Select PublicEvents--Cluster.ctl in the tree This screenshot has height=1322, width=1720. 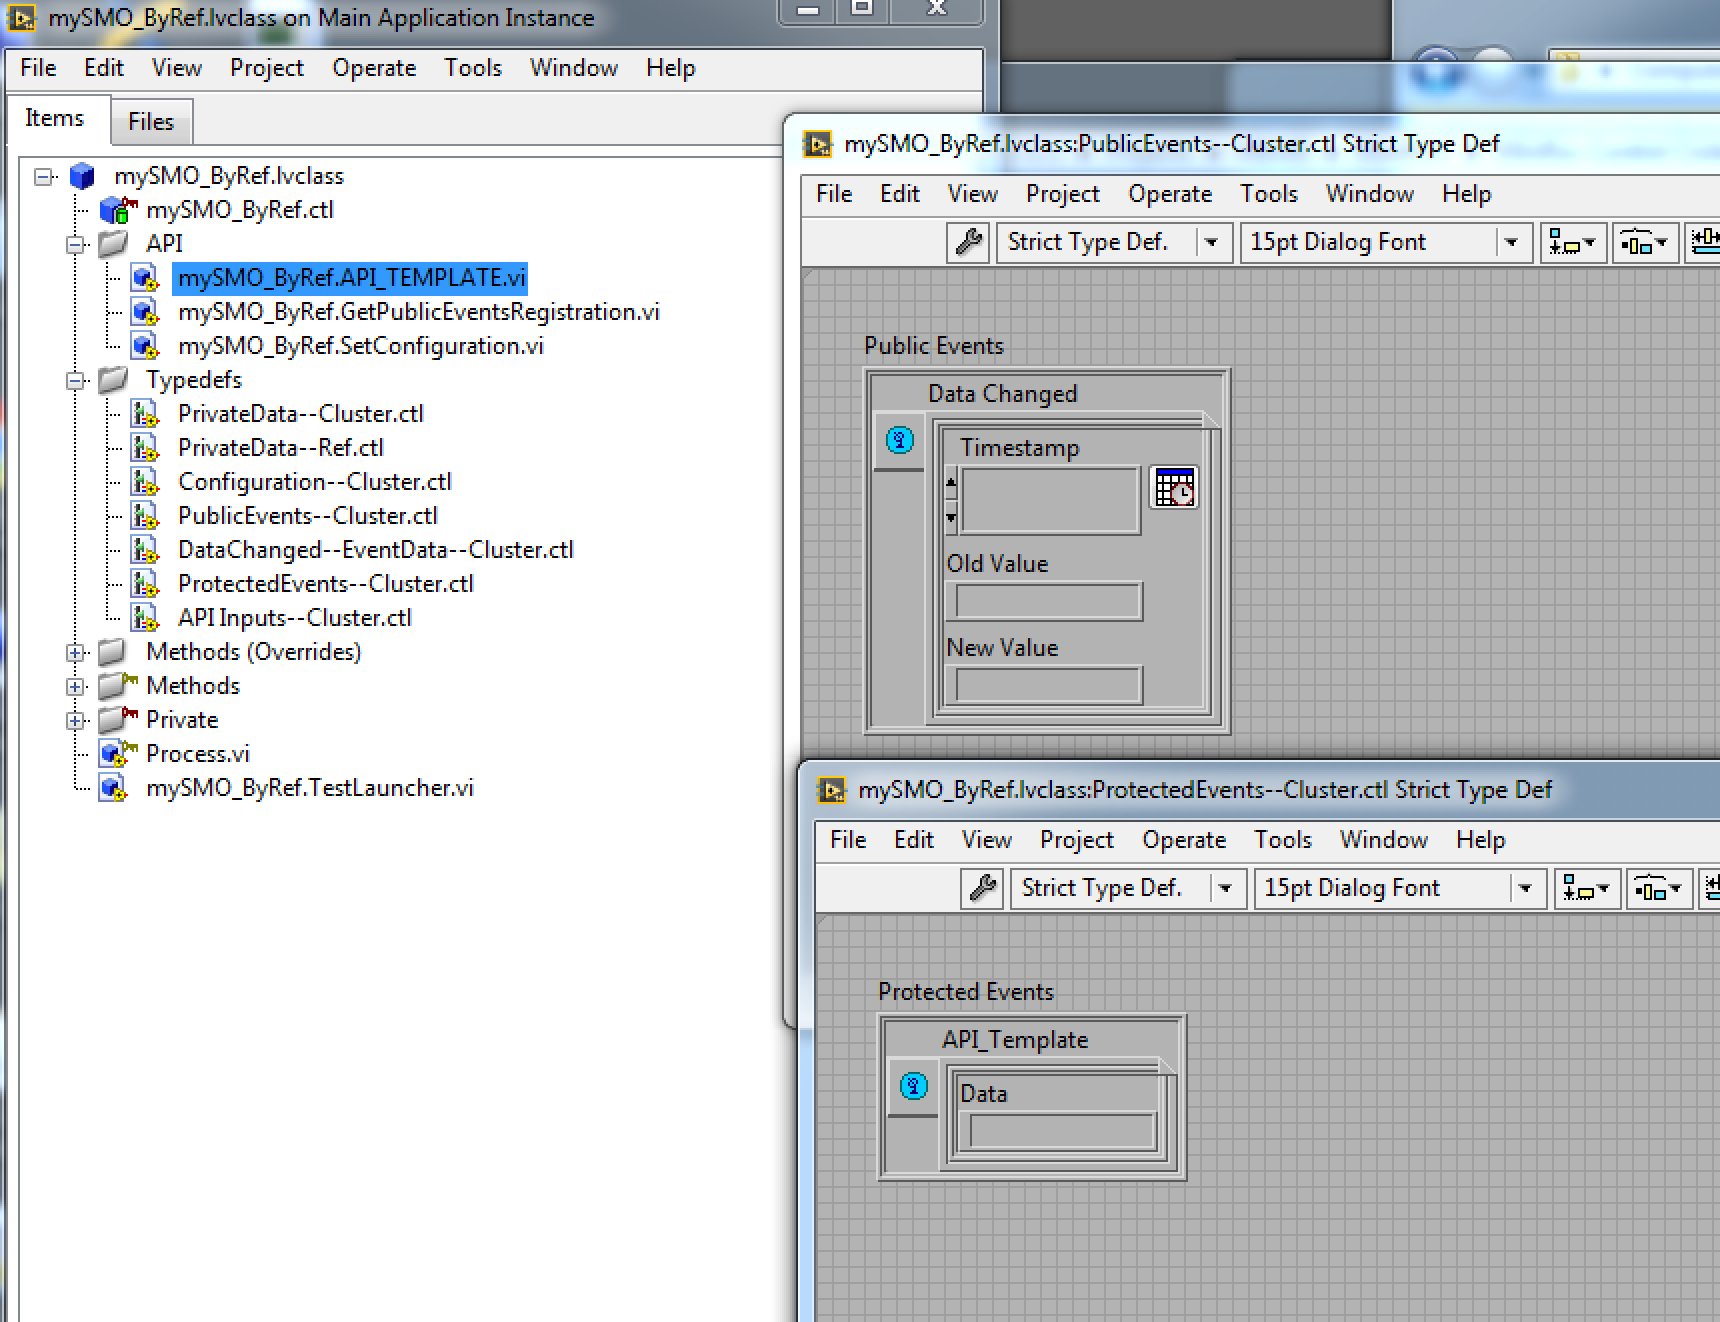tap(308, 516)
